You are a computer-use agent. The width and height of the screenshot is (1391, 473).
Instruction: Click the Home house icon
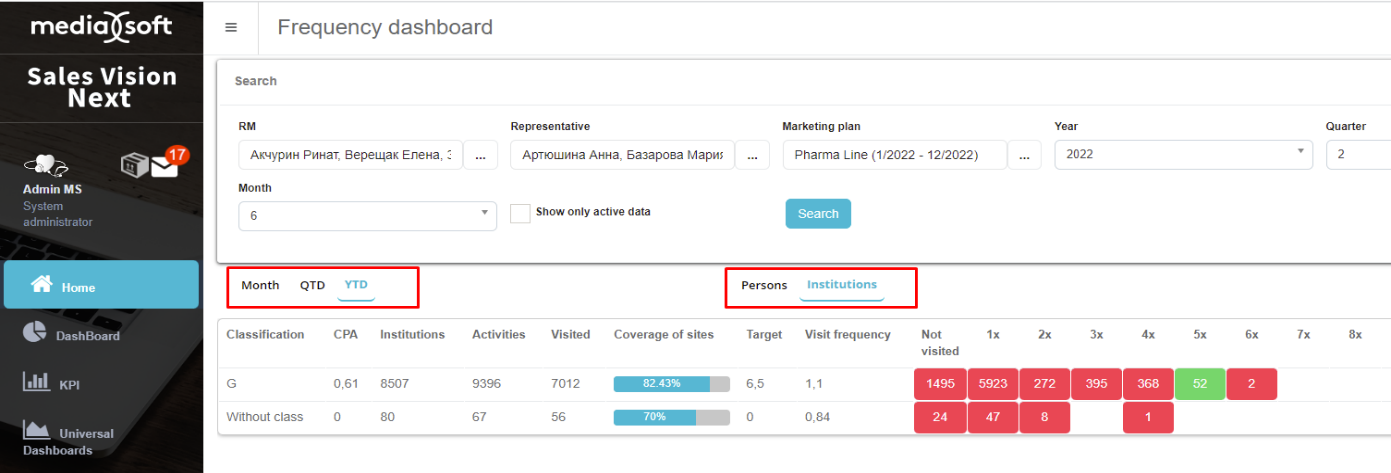[x=42, y=285]
